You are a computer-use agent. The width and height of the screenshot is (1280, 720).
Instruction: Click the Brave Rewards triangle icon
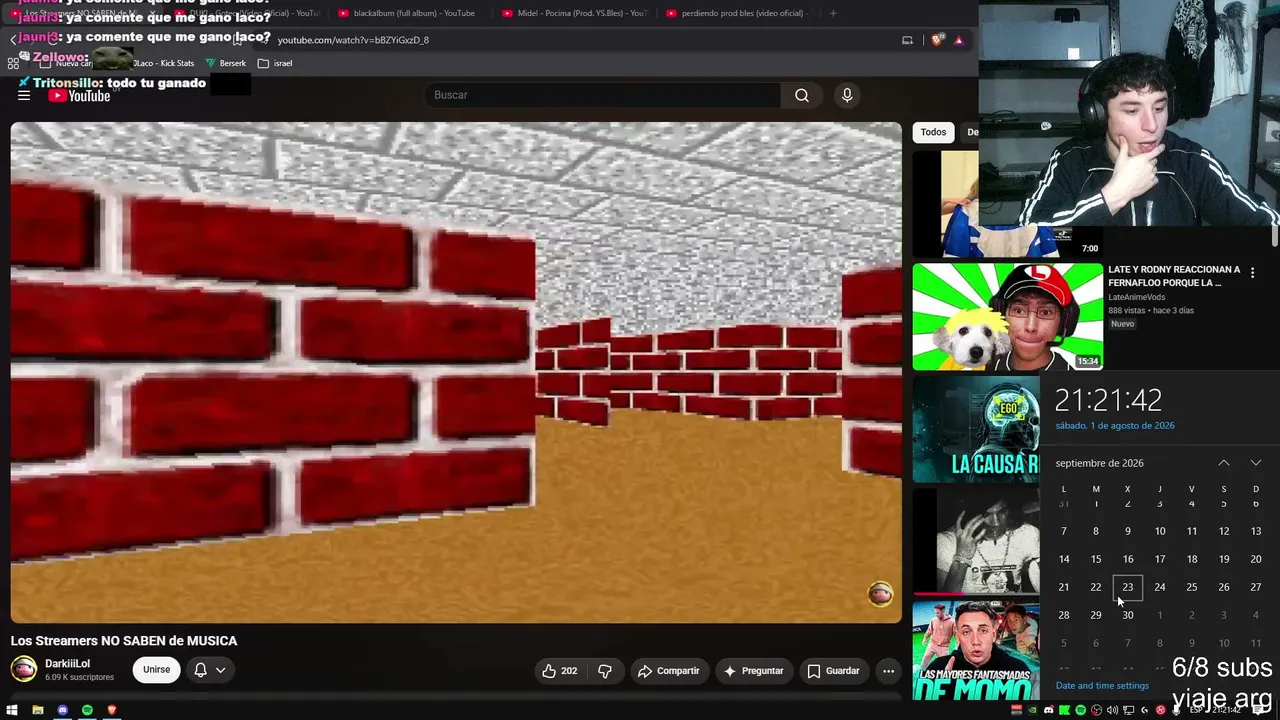click(959, 40)
